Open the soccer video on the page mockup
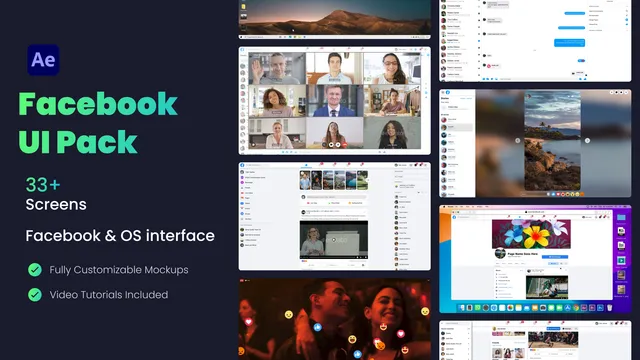This screenshot has height=360, width=640. (547, 287)
